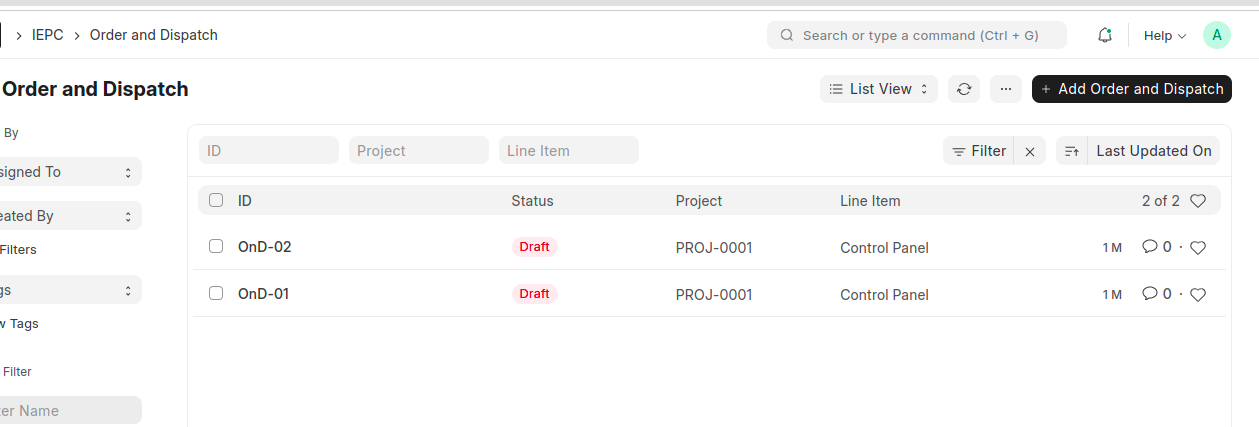
Task: Click Add Order and Dispatch button
Action: pyautogui.click(x=1131, y=89)
